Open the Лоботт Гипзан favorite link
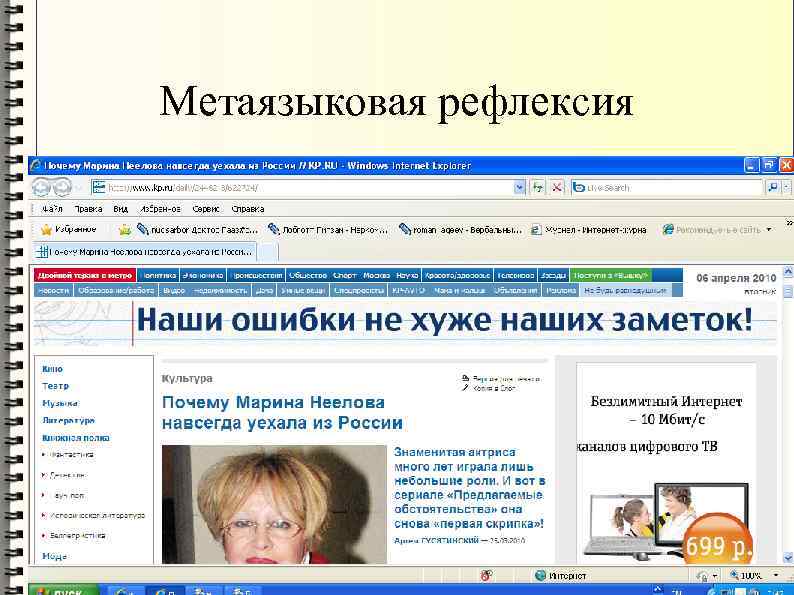The image size is (794, 595). (328, 230)
